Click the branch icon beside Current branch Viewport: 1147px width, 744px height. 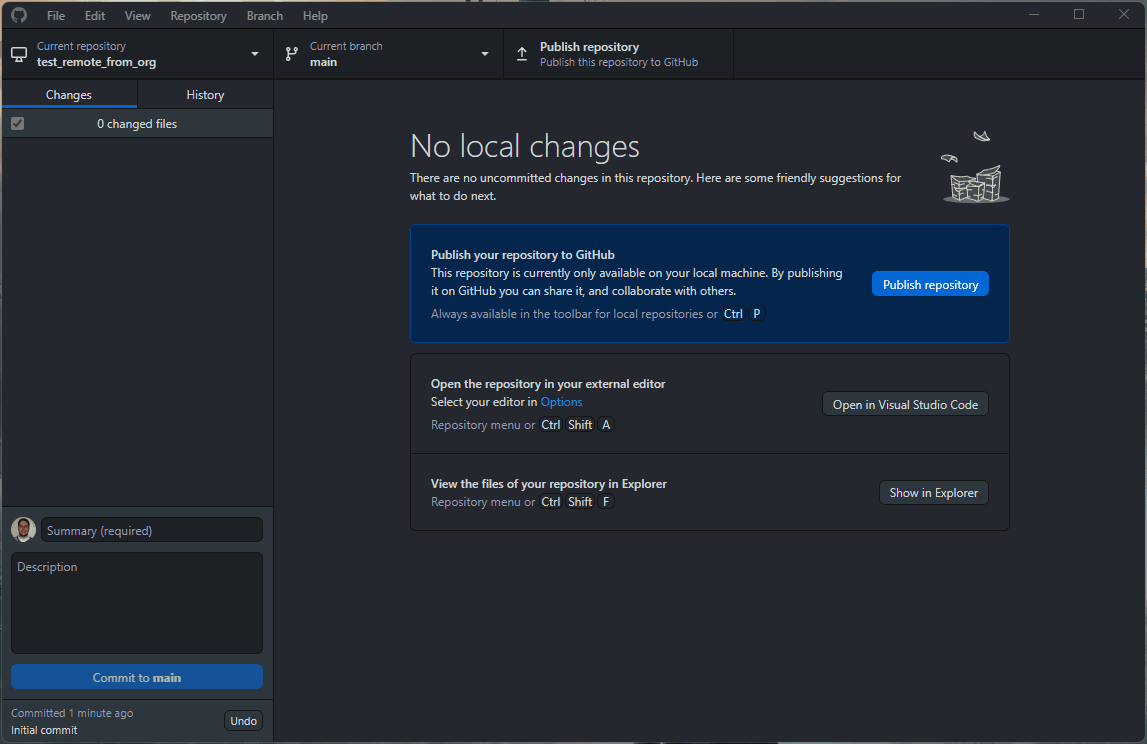tap(292, 54)
